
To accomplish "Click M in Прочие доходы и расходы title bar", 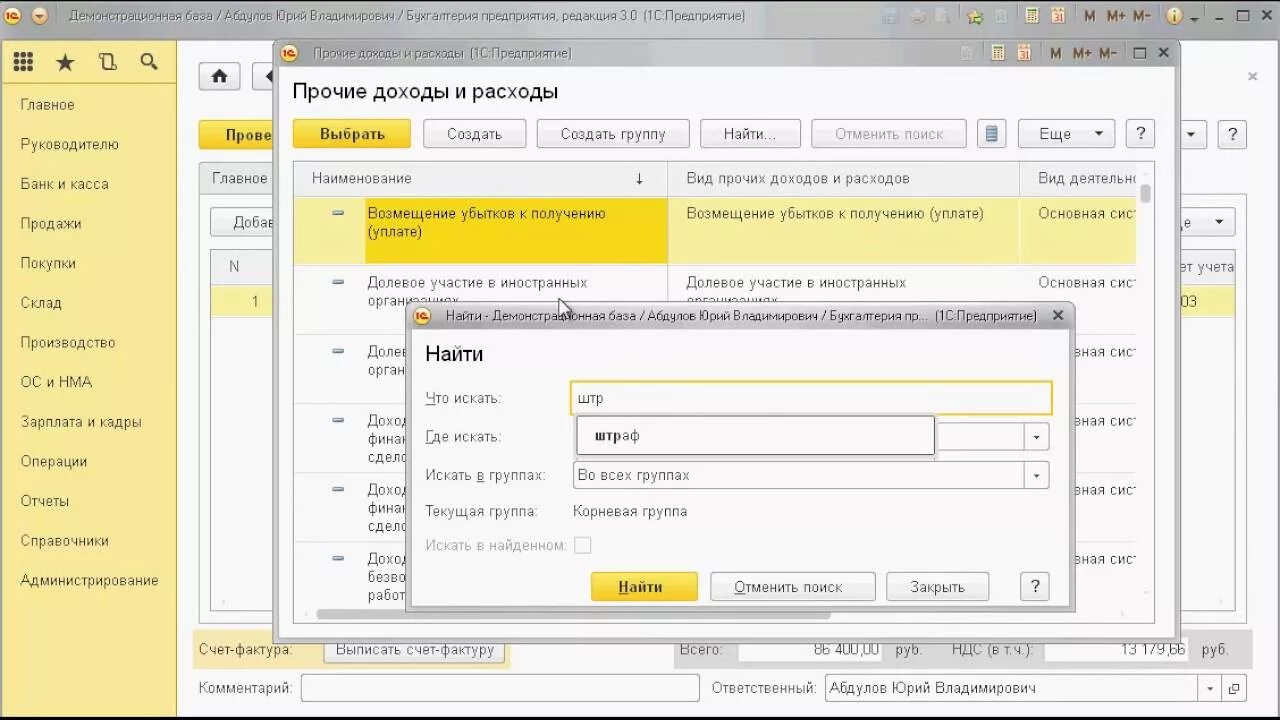I will [x=1056, y=53].
